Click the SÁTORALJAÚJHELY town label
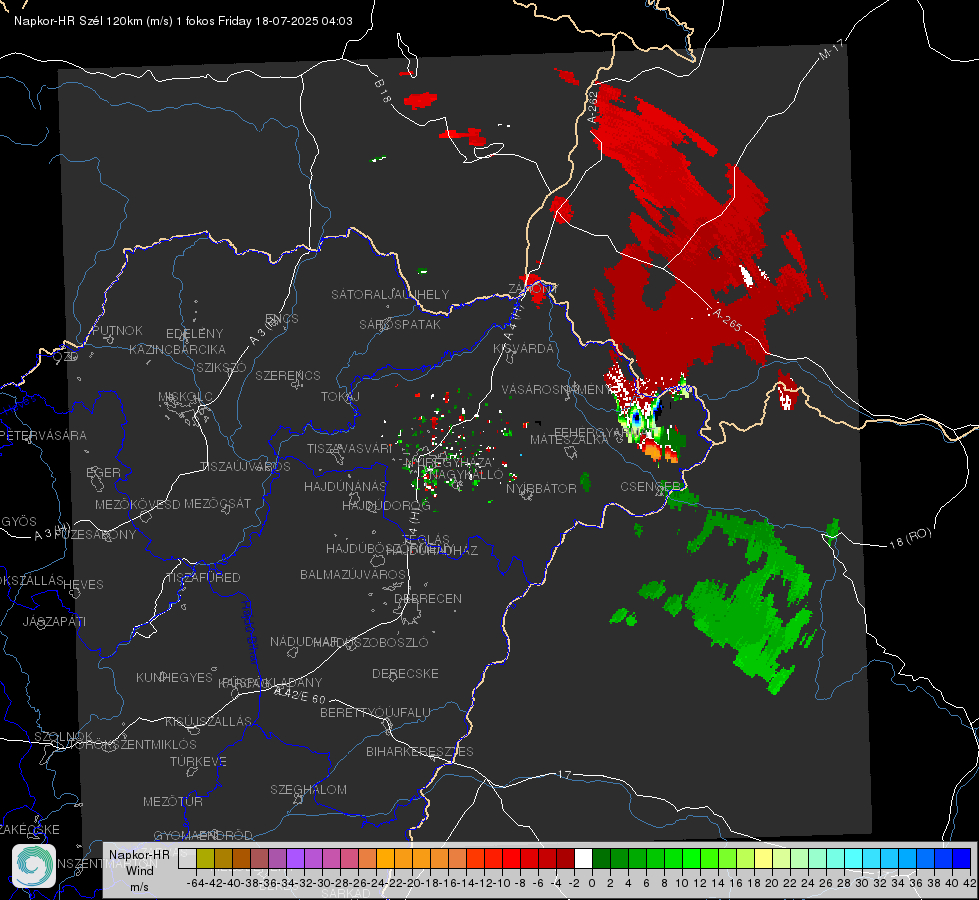The height and width of the screenshot is (900, 979). 390,294
